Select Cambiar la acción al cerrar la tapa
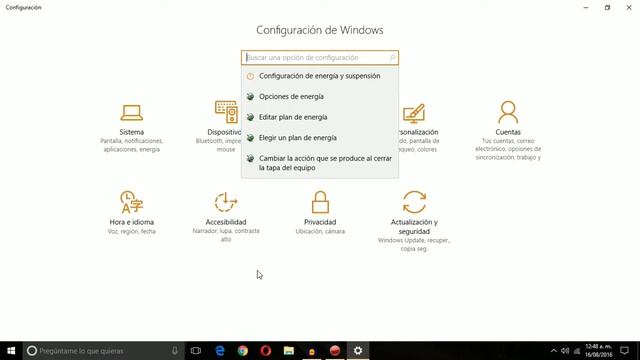The image size is (640, 360). point(320,163)
